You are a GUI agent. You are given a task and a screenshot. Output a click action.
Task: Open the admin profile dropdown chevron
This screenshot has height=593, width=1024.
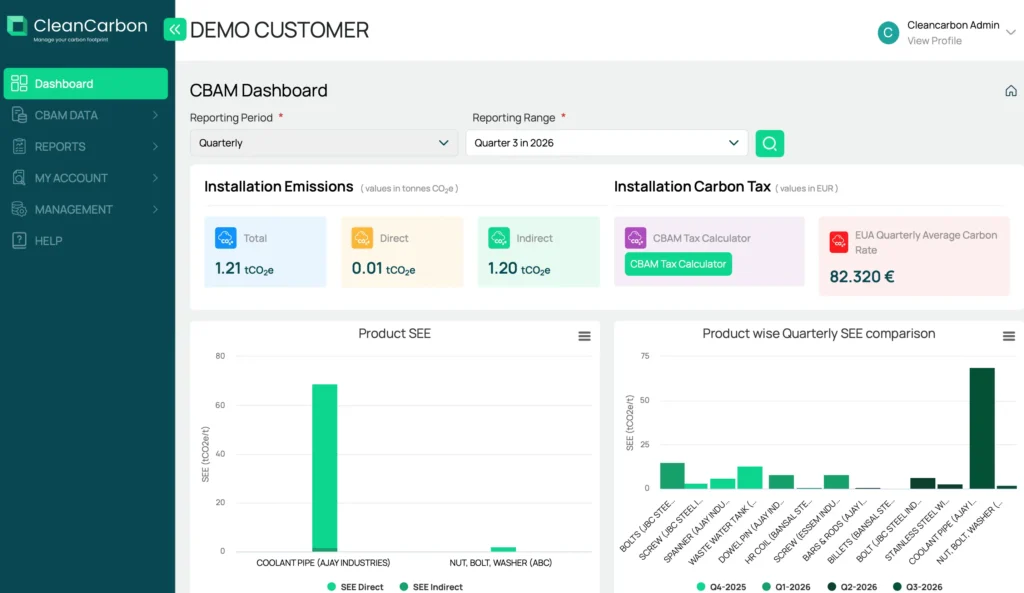[x=1011, y=32]
